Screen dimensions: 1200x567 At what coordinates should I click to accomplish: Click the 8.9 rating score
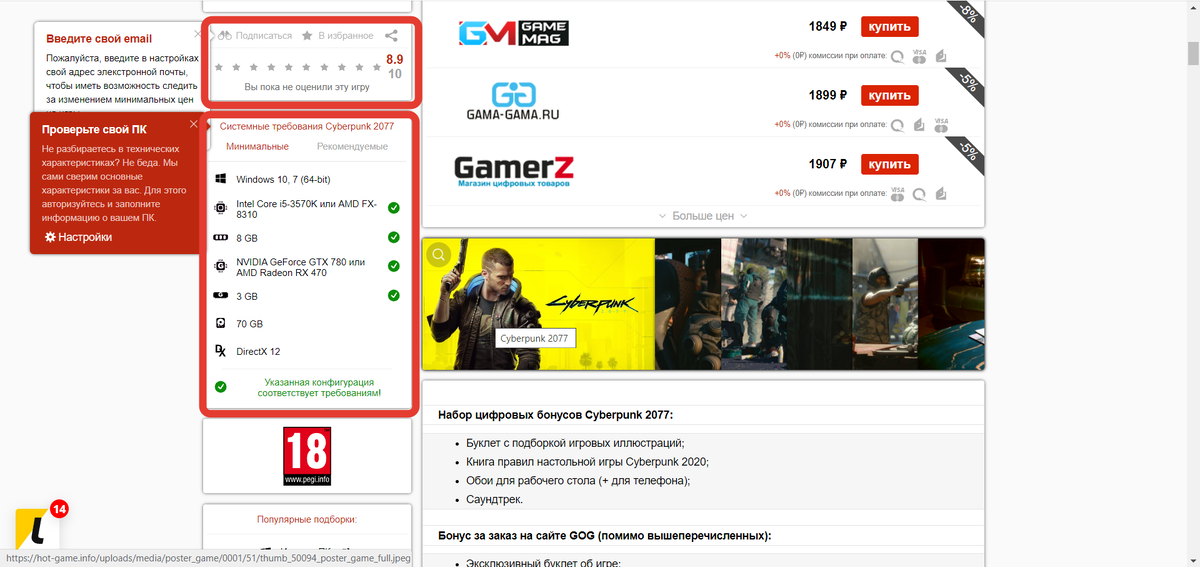[x=394, y=59]
